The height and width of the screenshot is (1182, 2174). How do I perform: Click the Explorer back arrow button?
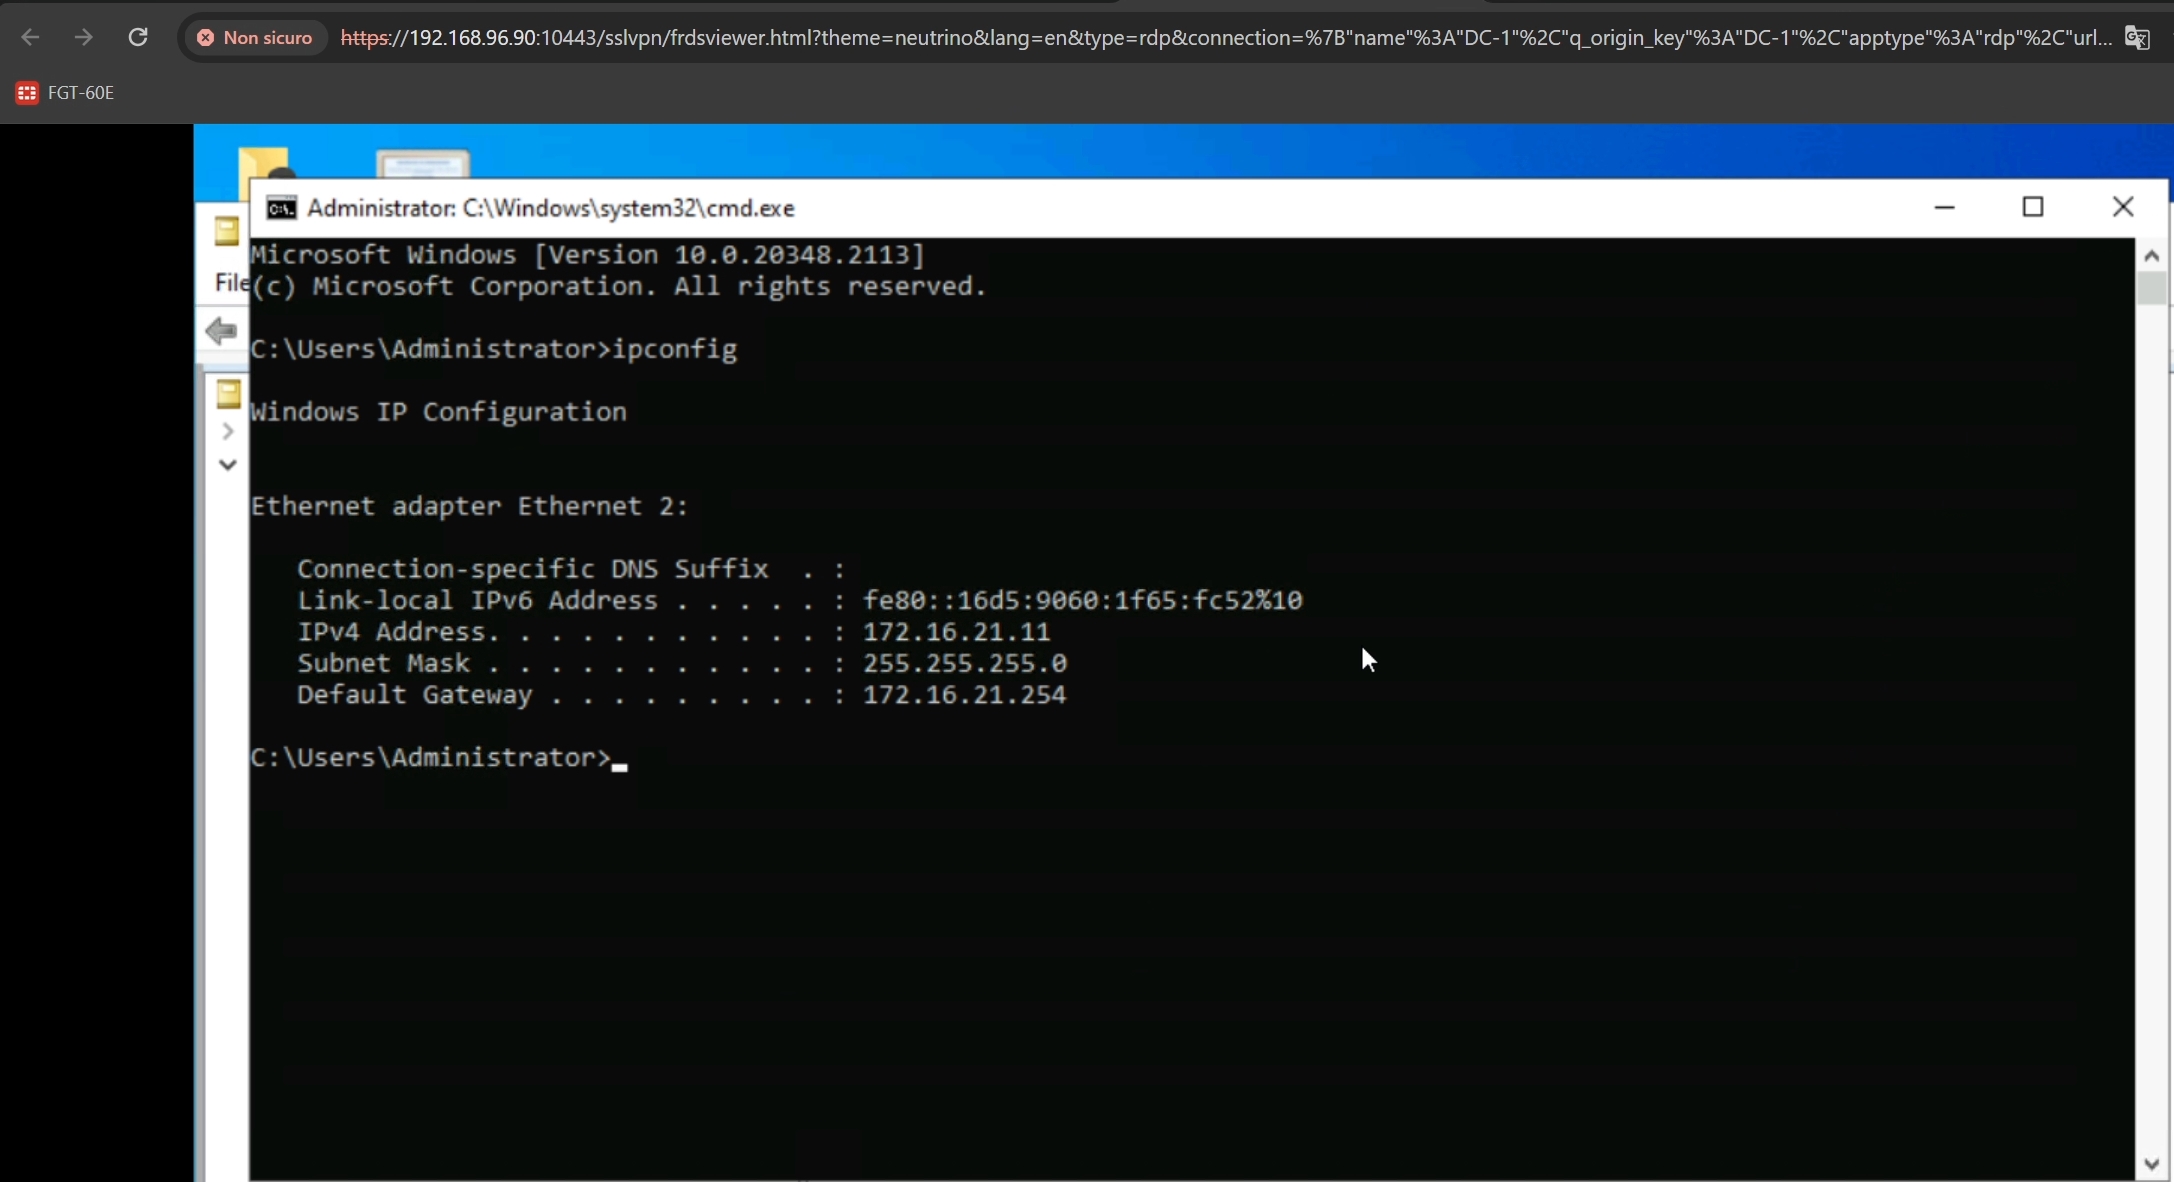coord(221,331)
